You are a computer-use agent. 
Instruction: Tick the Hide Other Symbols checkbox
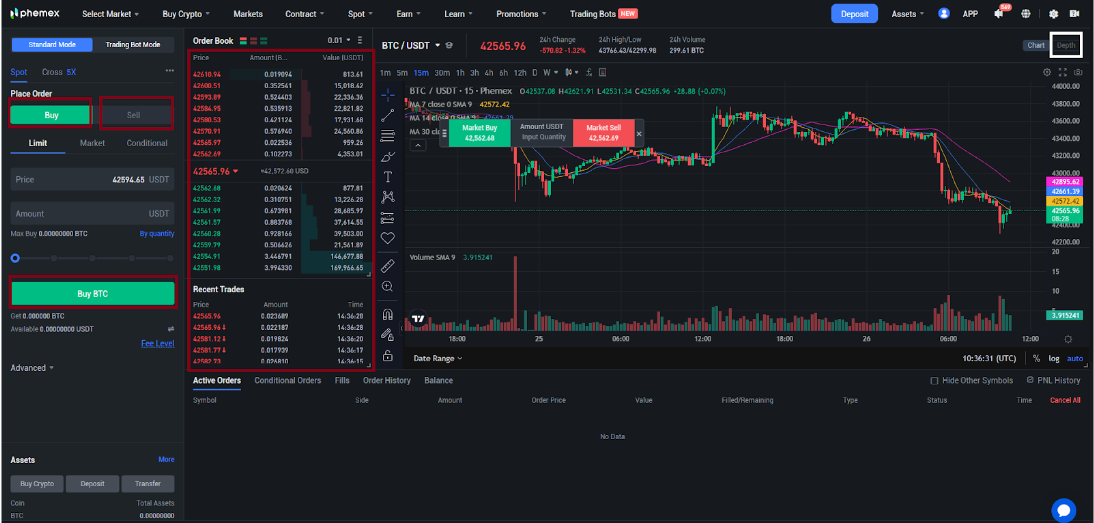[934, 381]
